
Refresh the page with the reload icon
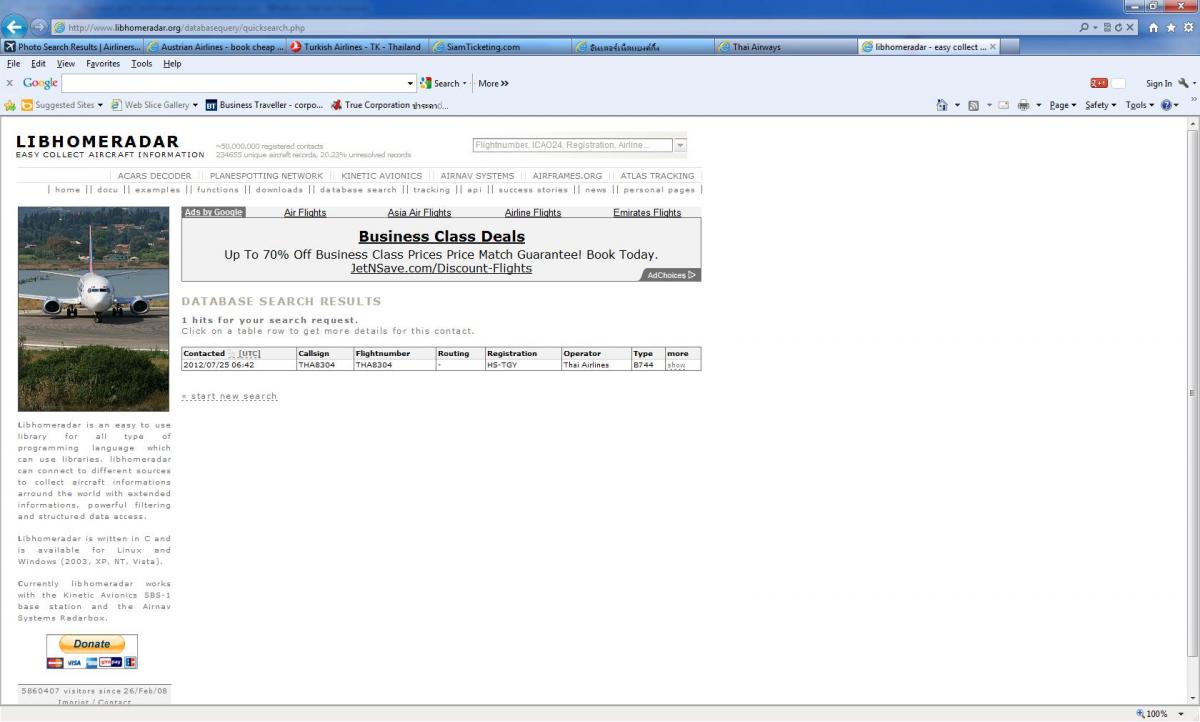tap(1118, 28)
